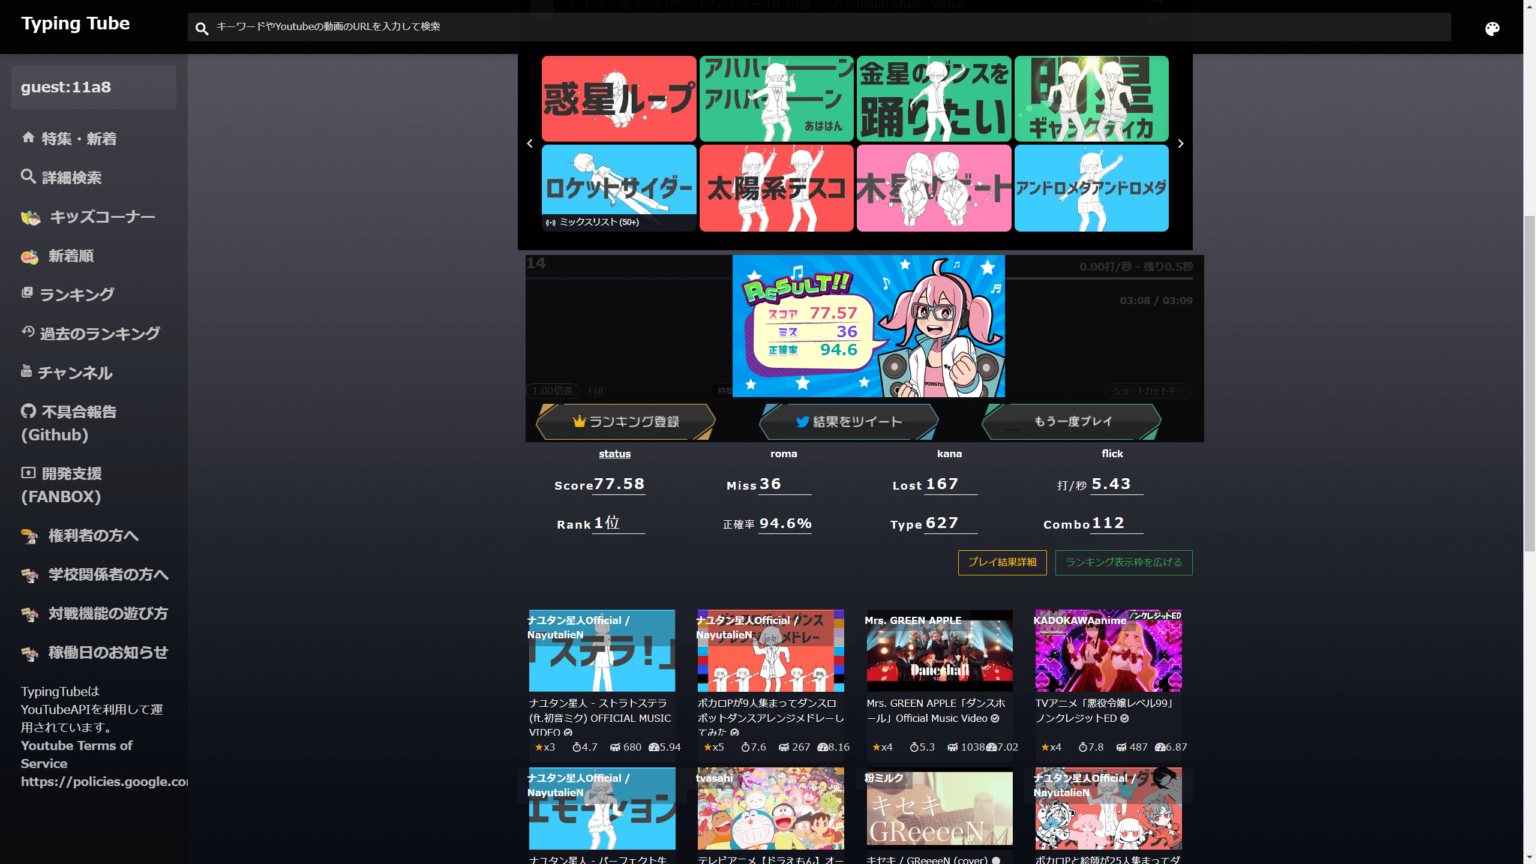Switch to the roma tab
The width and height of the screenshot is (1536, 864).
click(x=783, y=453)
